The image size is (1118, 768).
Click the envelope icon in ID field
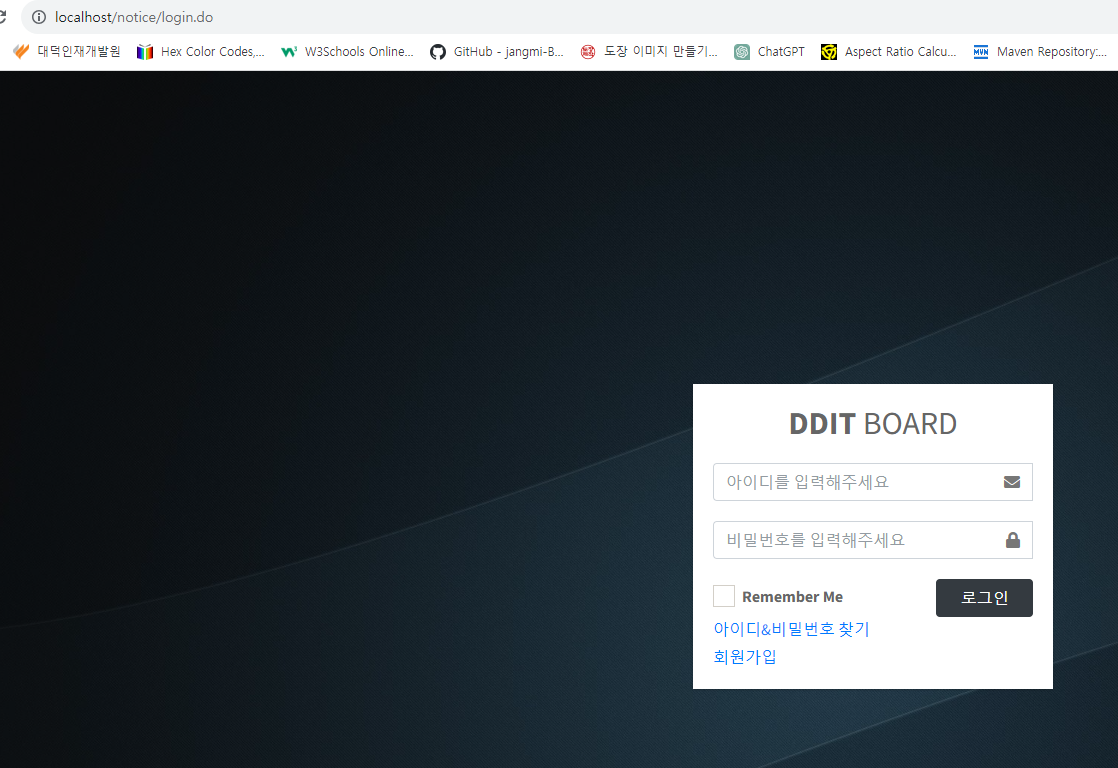pyautogui.click(x=1012, y=482)
